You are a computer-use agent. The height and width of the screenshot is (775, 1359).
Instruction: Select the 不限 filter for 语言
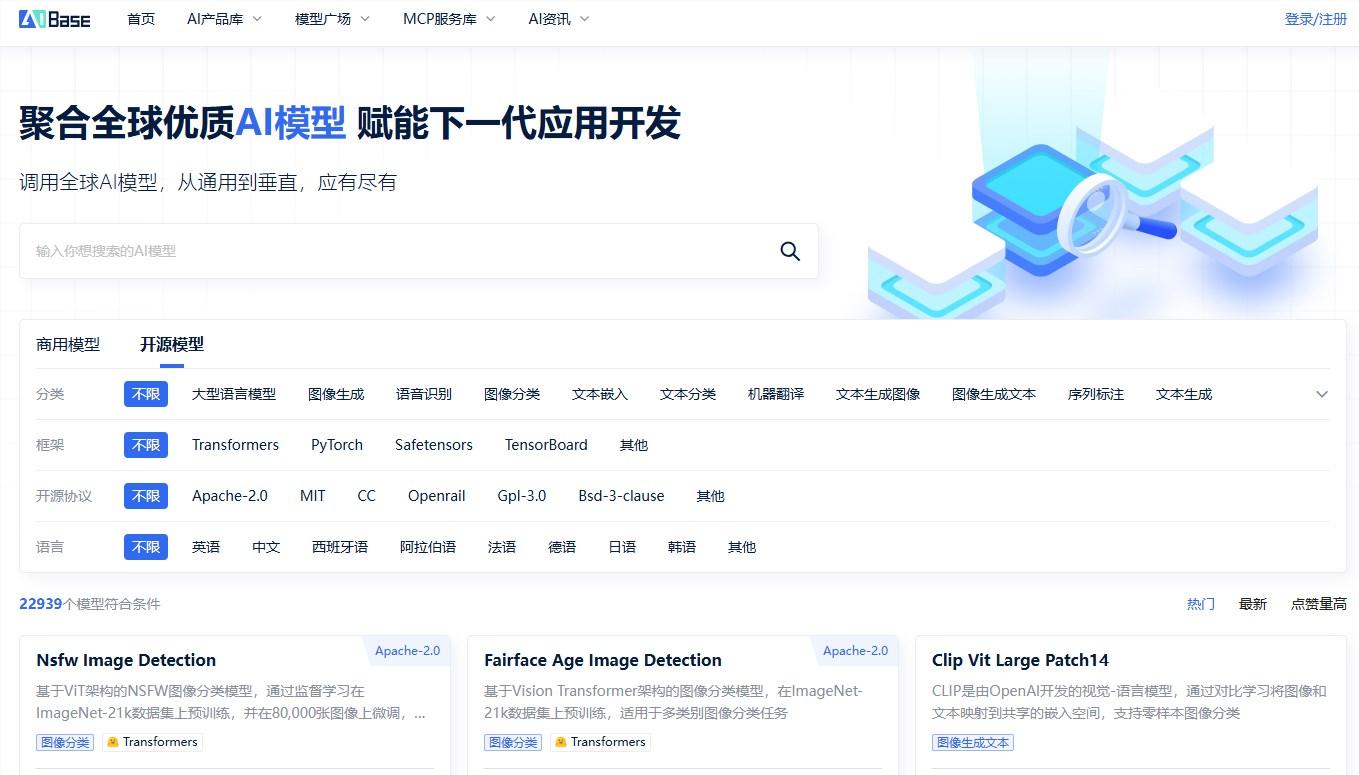point(145,547)
